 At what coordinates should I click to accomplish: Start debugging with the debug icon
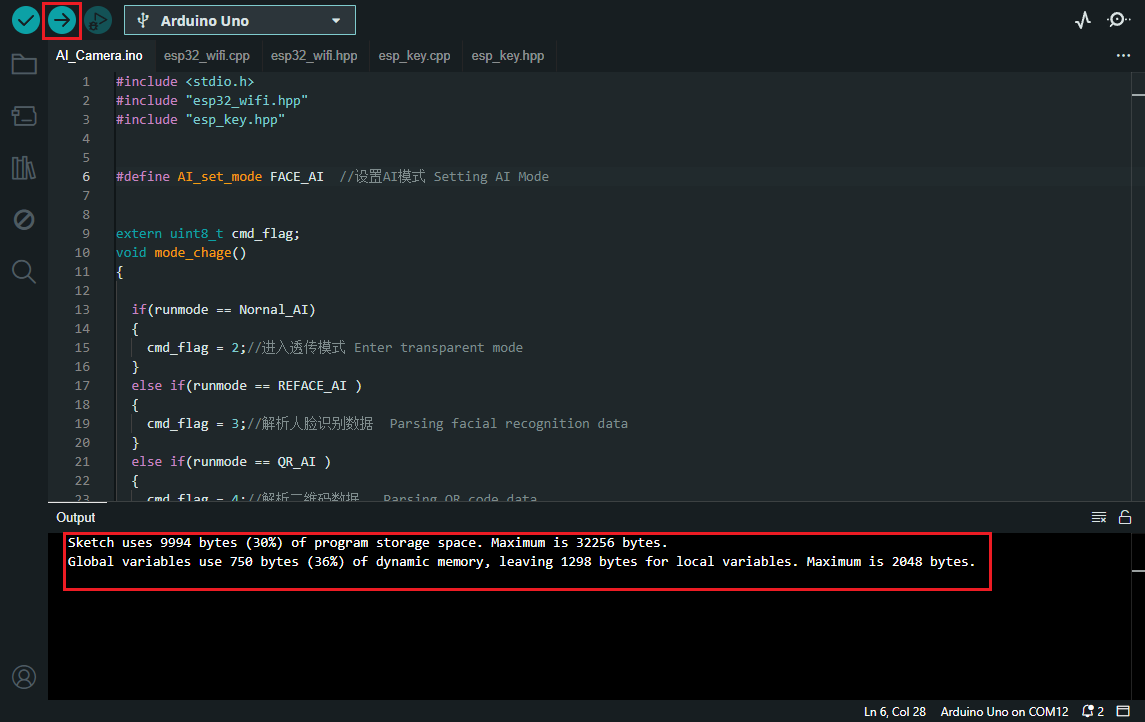coord(98,20)
